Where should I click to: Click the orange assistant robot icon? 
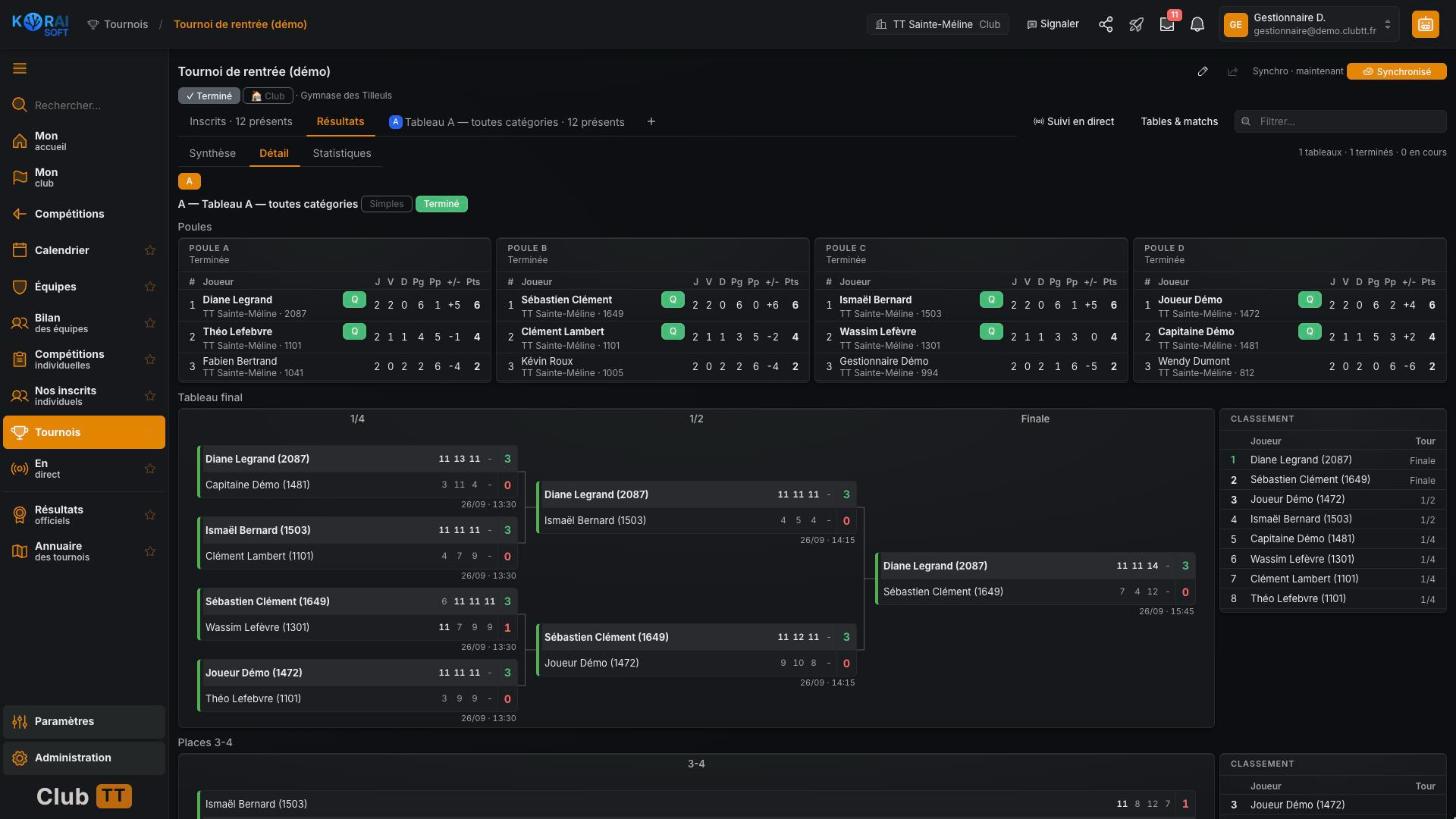1425,24
